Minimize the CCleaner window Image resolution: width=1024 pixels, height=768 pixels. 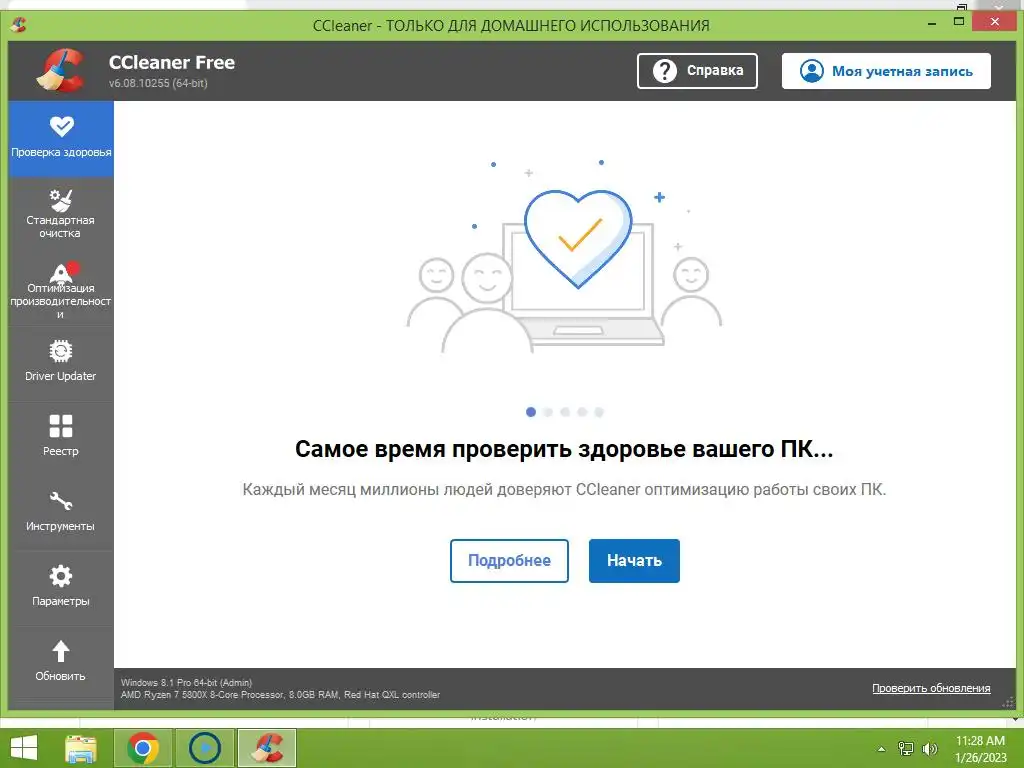932,23
